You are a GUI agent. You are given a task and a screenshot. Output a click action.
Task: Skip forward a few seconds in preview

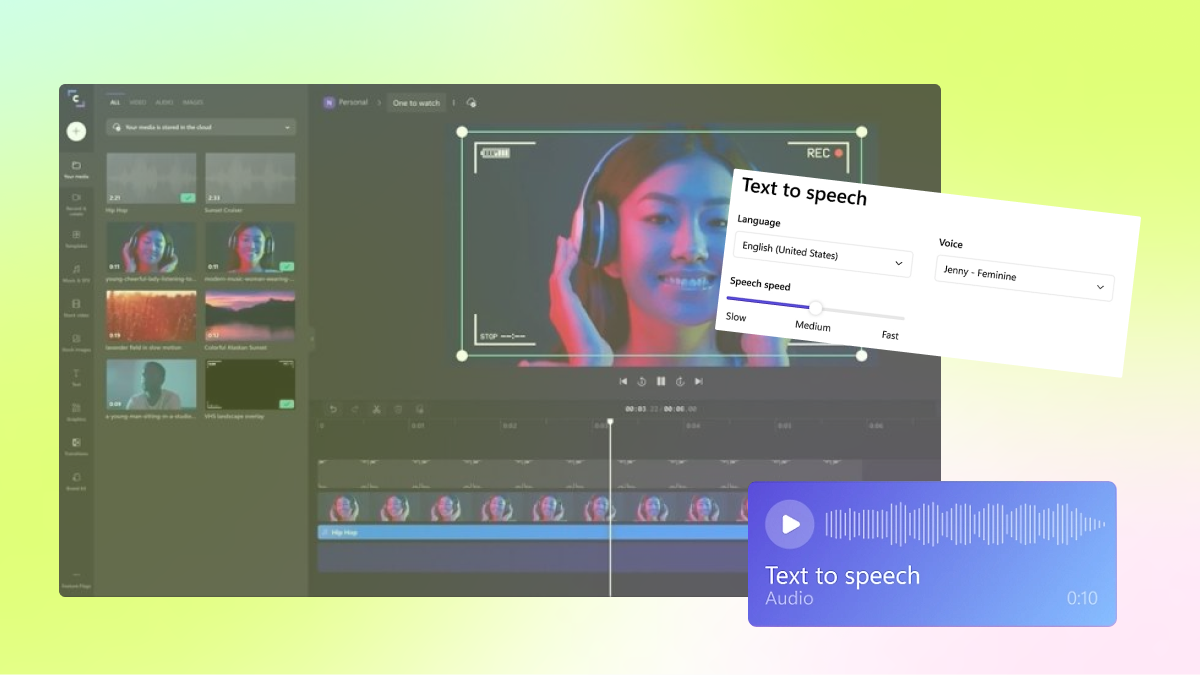click(680, 381)
